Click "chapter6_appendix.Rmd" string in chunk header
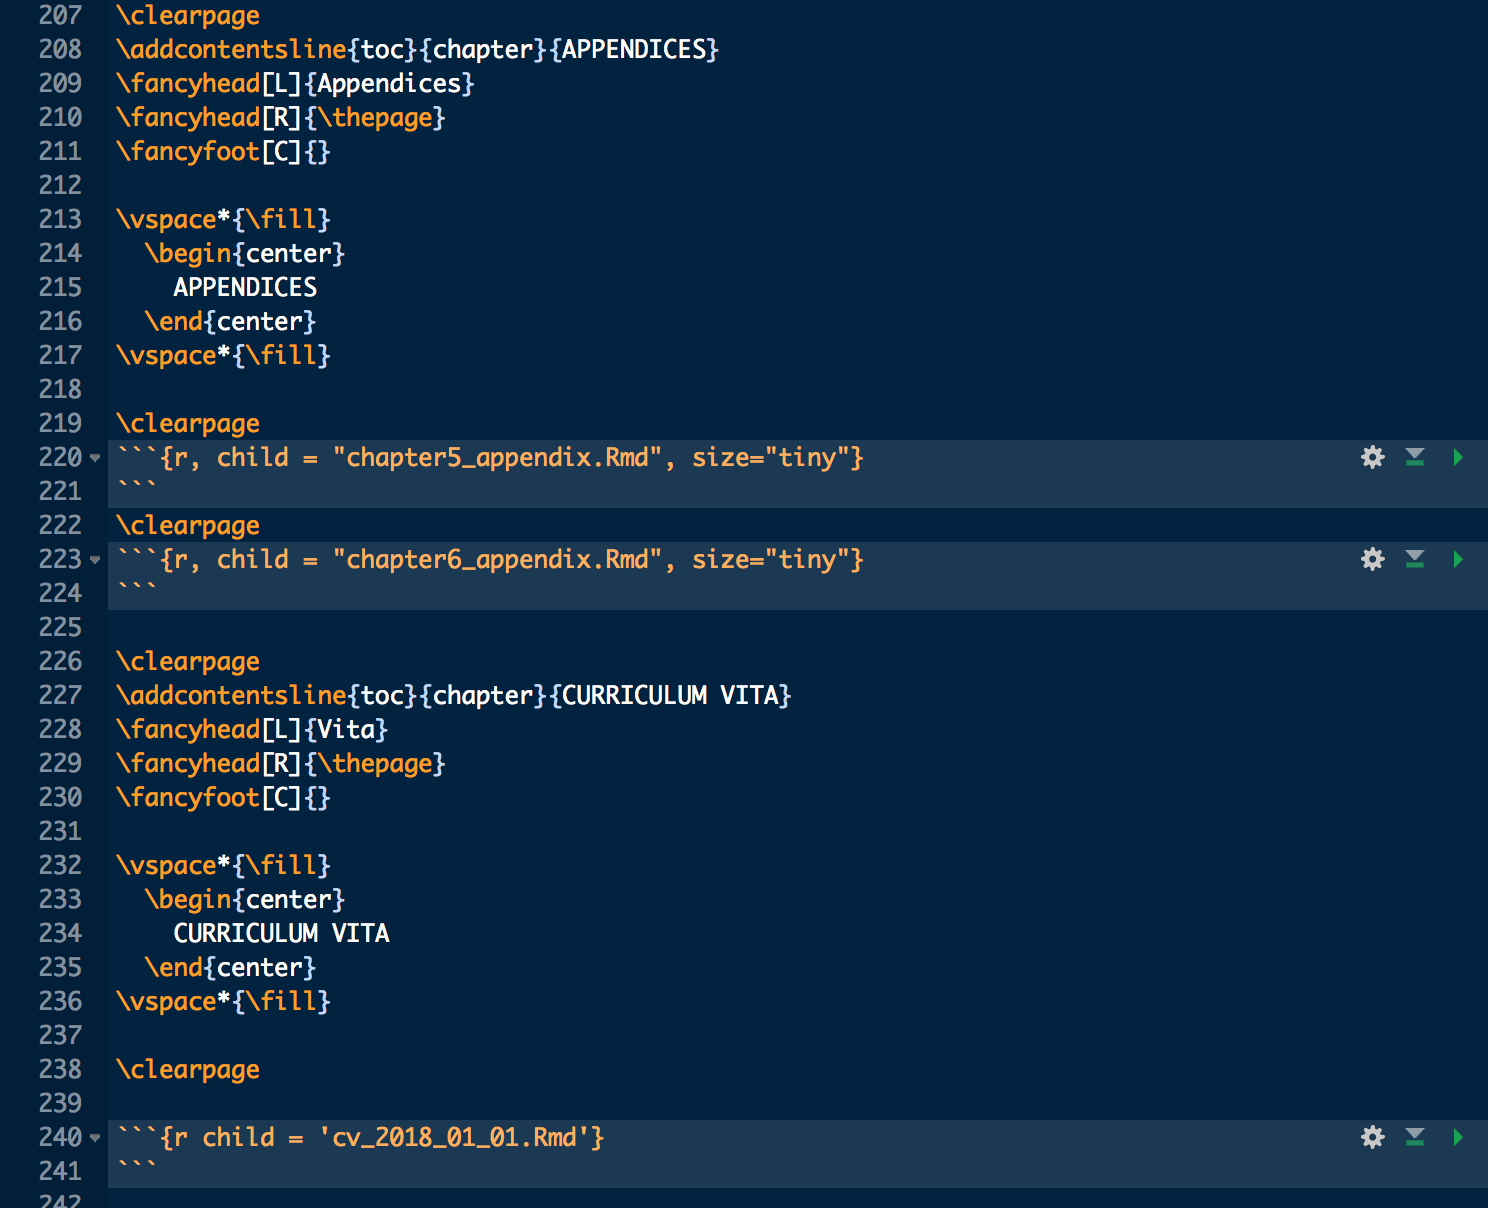1488x1208 pixels. tap(497, 559)
